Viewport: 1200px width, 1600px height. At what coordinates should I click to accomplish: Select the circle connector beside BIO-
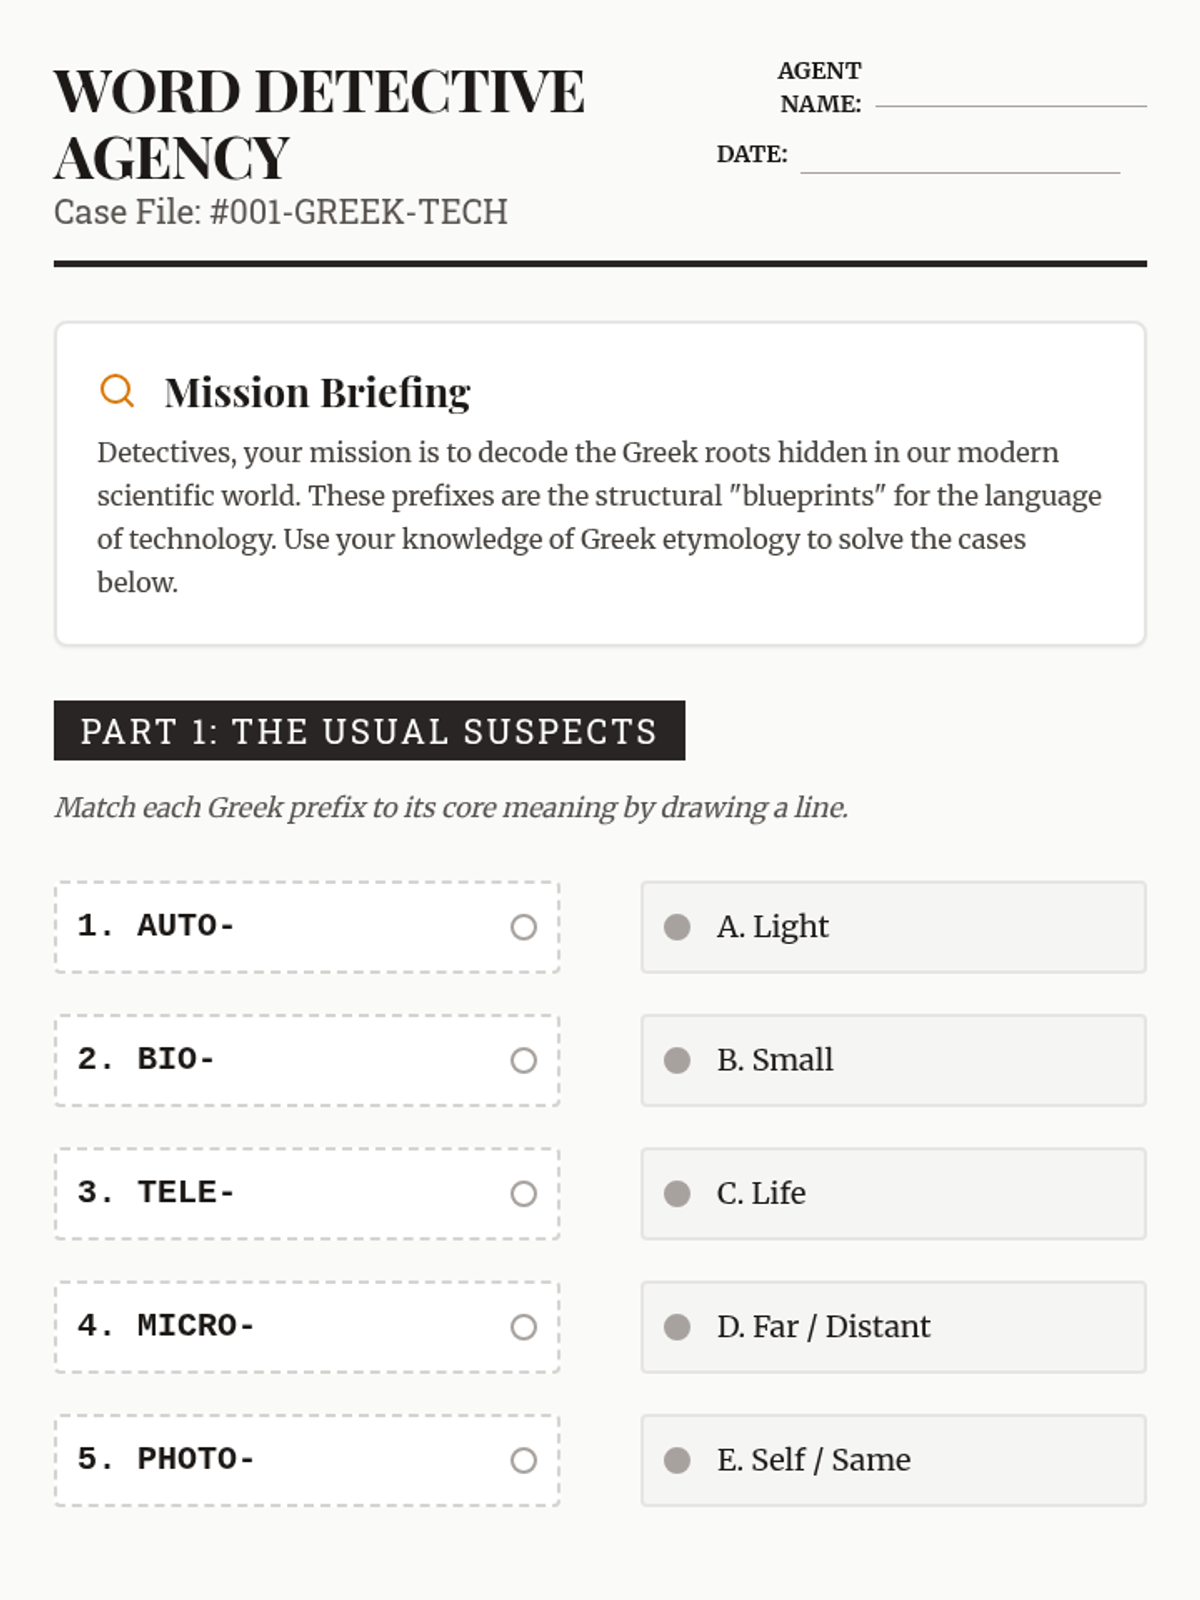tap(523, 1060)
